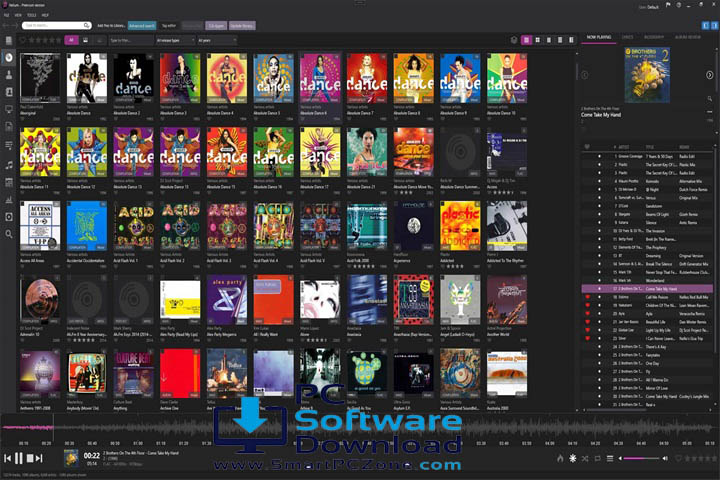Toggle red heart on playlist track 23
Image resolution: width=720 pixels, height=480 pixels.
[x=587, y=339]
